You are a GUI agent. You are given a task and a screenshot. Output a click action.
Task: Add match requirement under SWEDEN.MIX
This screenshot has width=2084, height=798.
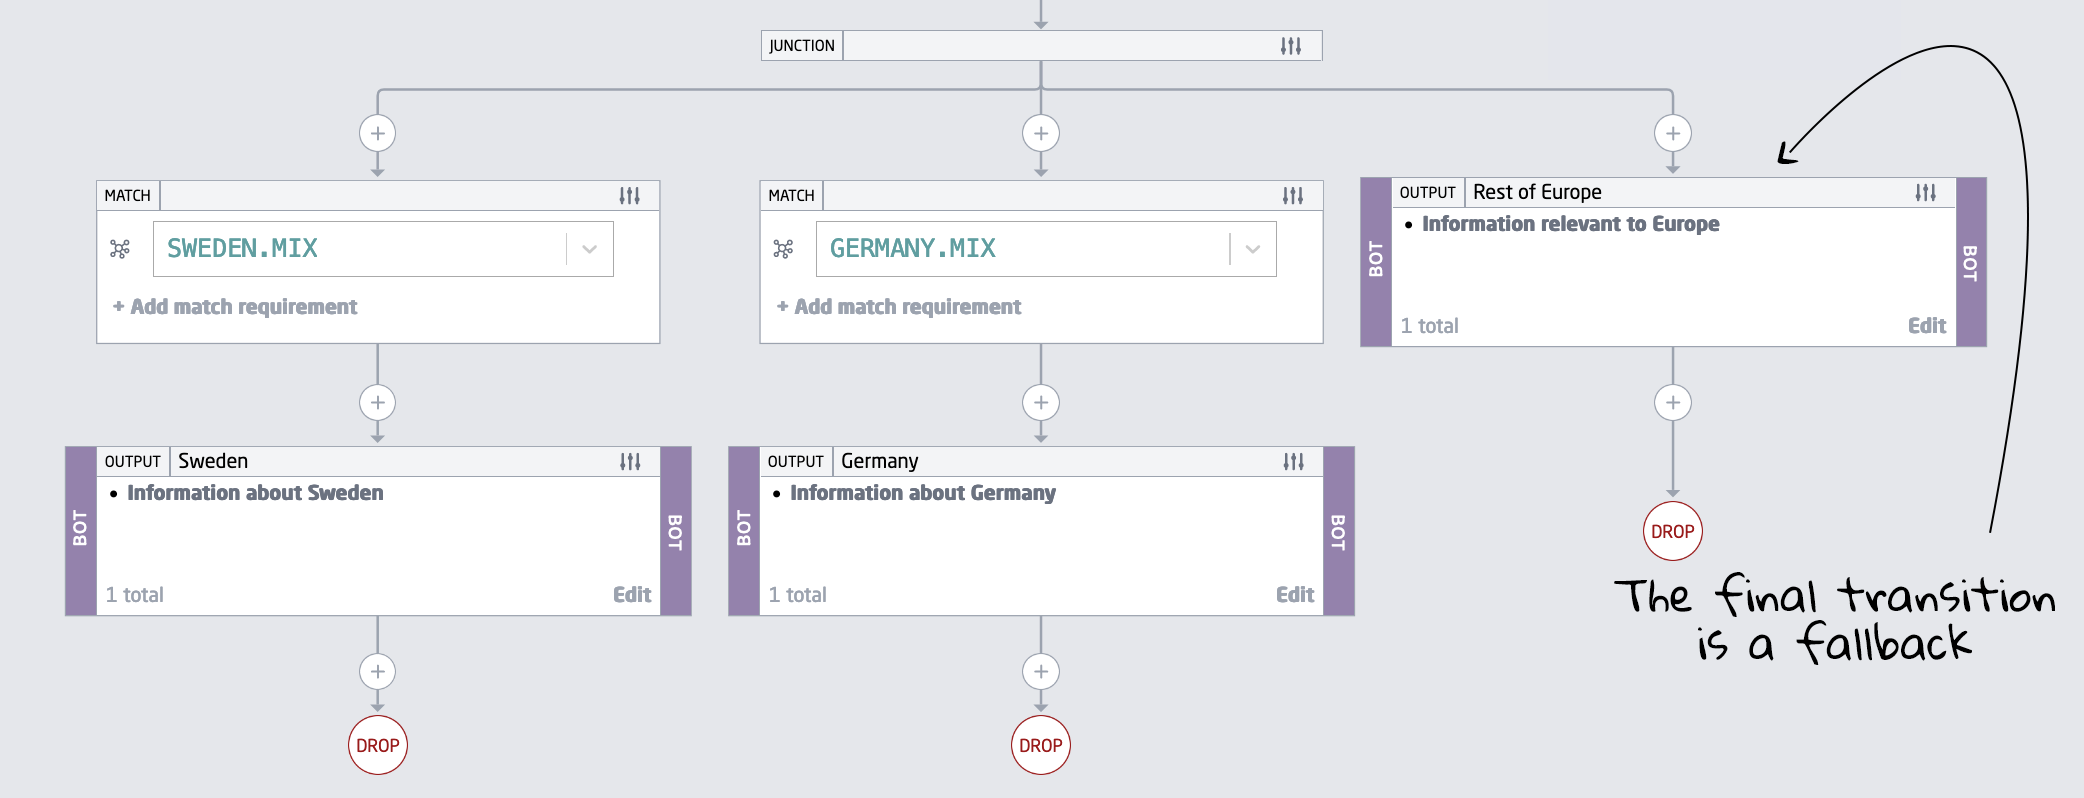(235, 307)
